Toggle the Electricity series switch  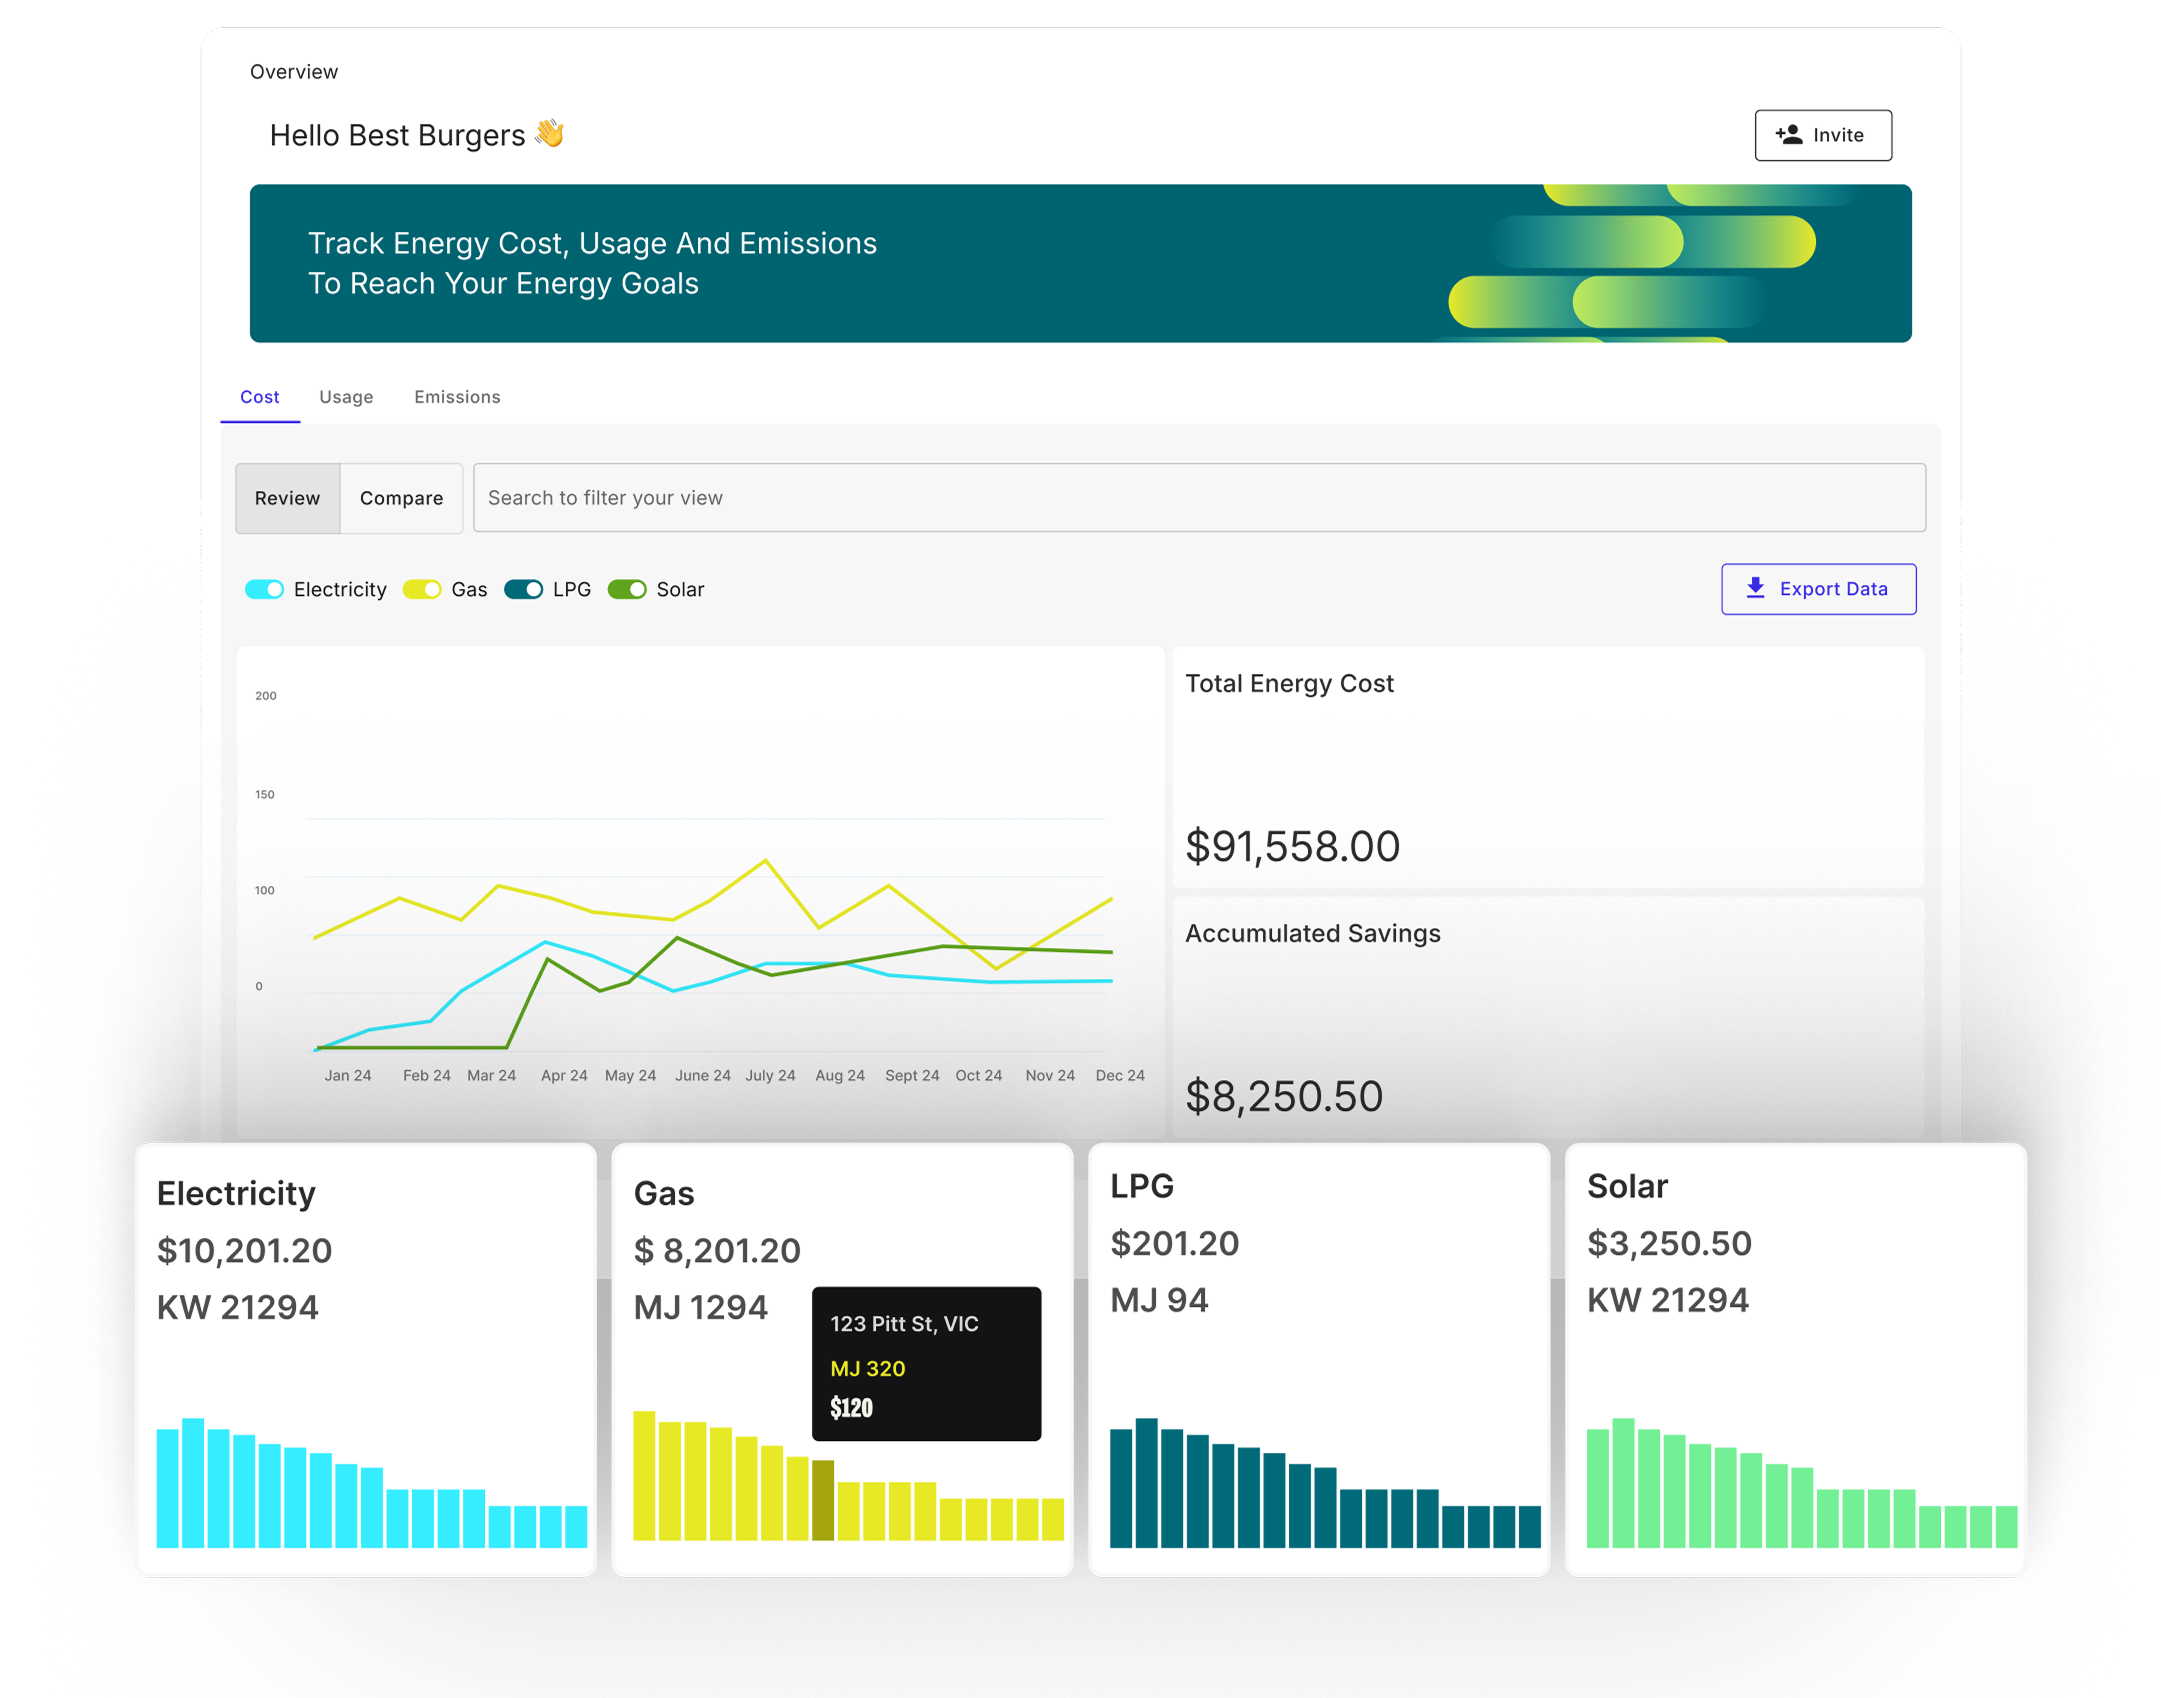tap(264, 589)
